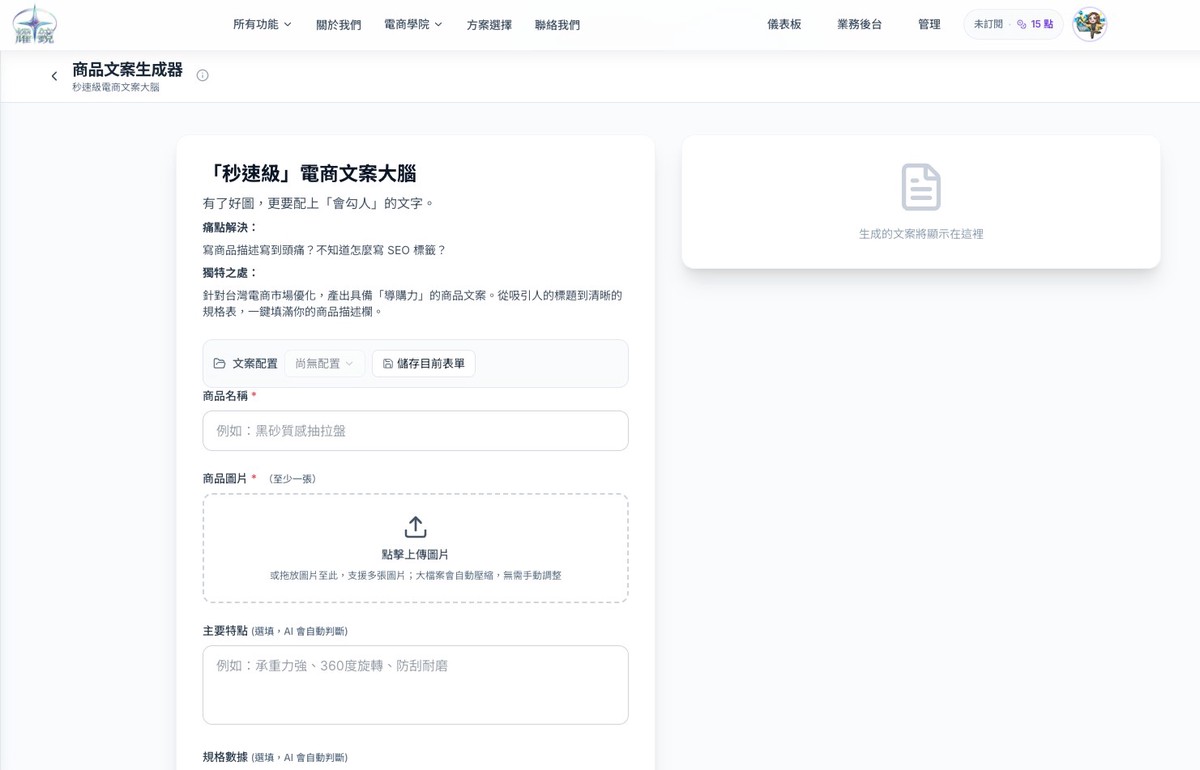The image size is (1200, 770).
Task: Focus the 商品名稱 text input field
Action: [415, 431]
